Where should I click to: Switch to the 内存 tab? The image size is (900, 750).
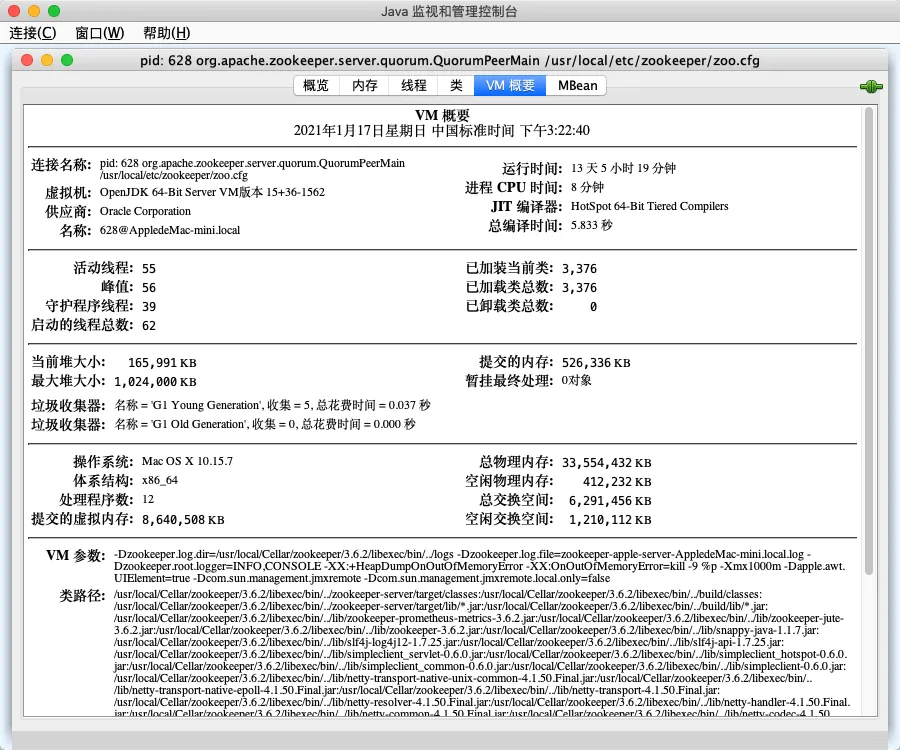pos(364,86)
